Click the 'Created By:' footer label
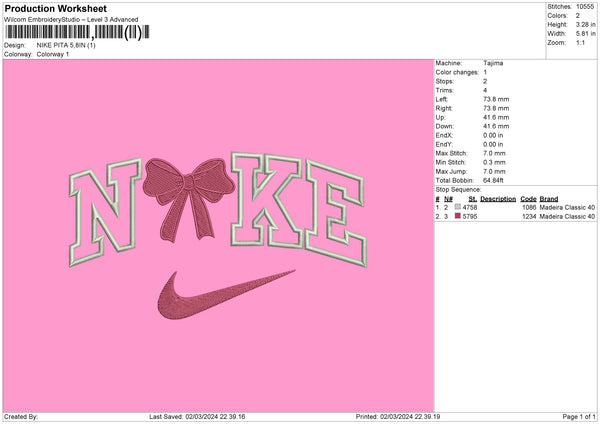The width and height of the screenshot is (600, 424). (x=21, y=417)
